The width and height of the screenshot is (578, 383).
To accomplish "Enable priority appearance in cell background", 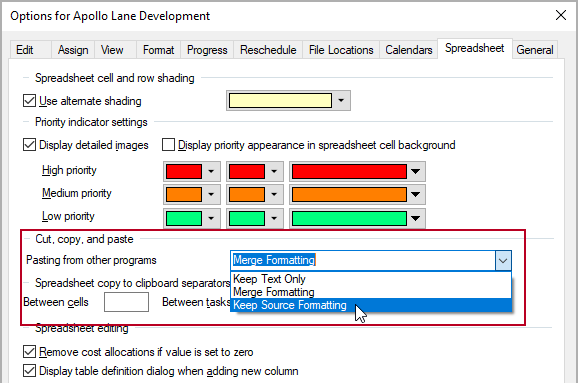I will click(x=168, y=145).
